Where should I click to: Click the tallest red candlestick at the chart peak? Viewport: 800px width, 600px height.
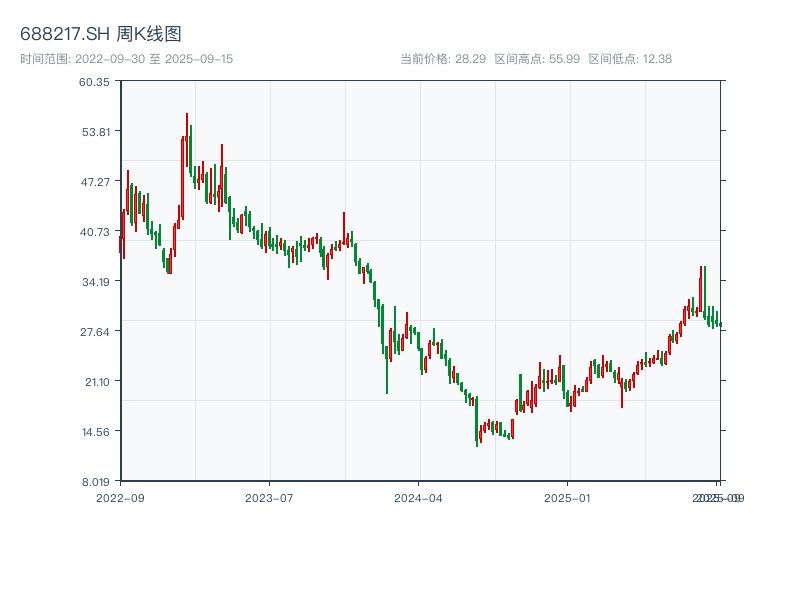[186, 140]
